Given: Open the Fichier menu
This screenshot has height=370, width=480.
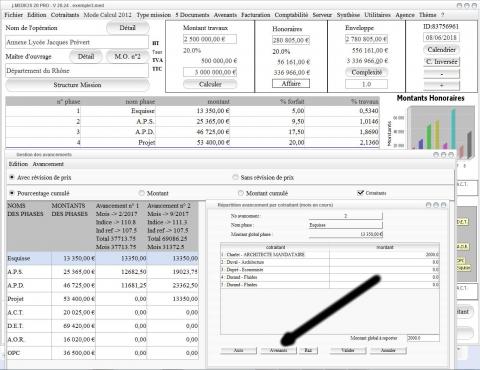Looking at the screenshot, I should tap(13, 15).
